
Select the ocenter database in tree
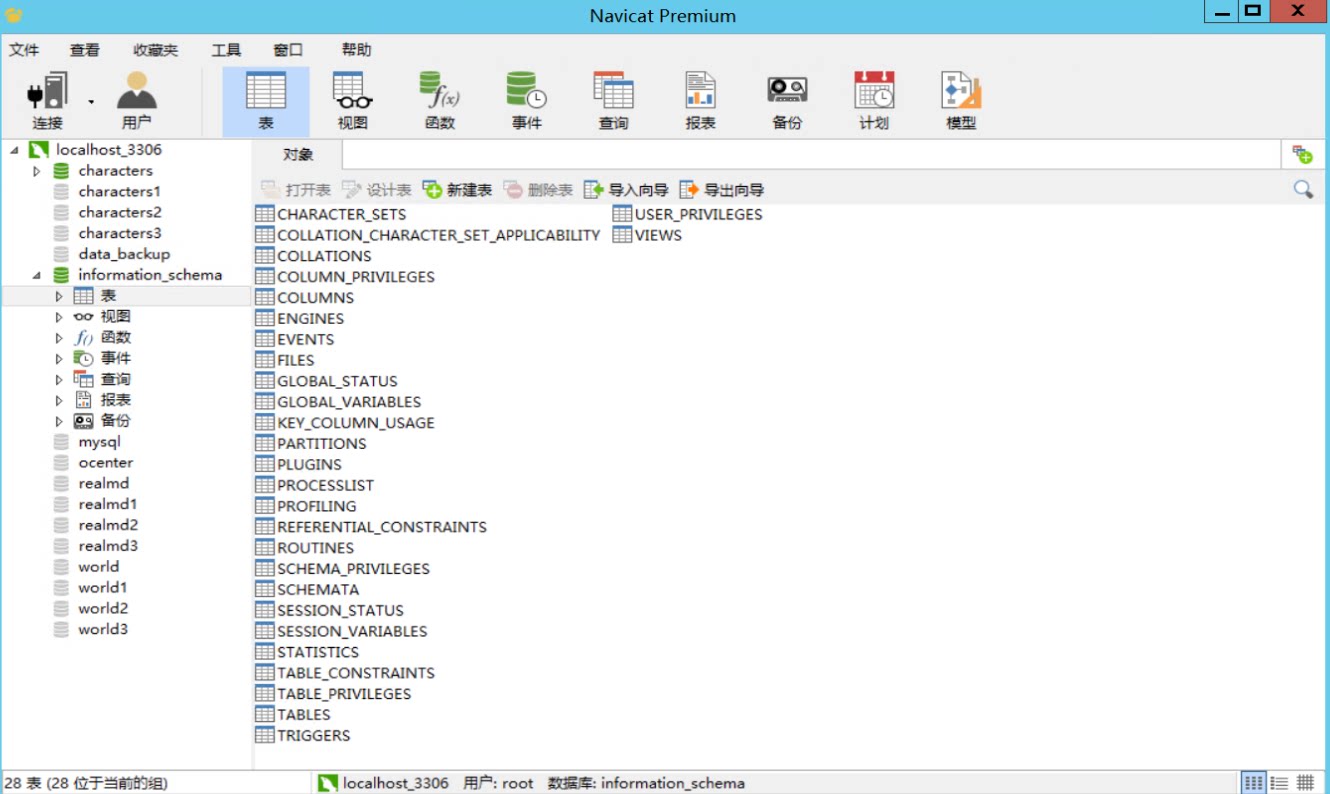point(105,463)
